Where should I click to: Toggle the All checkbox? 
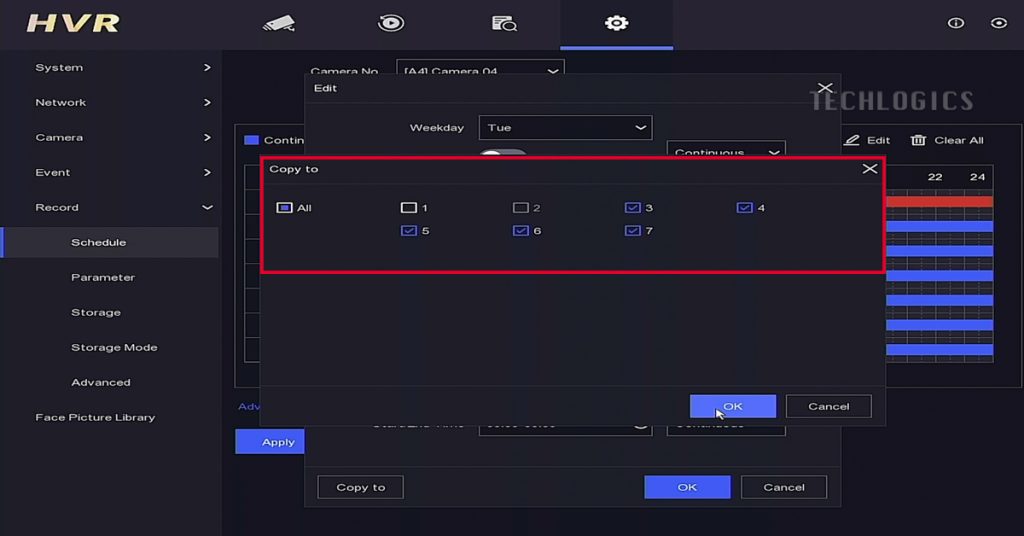[x=284, y=208]
